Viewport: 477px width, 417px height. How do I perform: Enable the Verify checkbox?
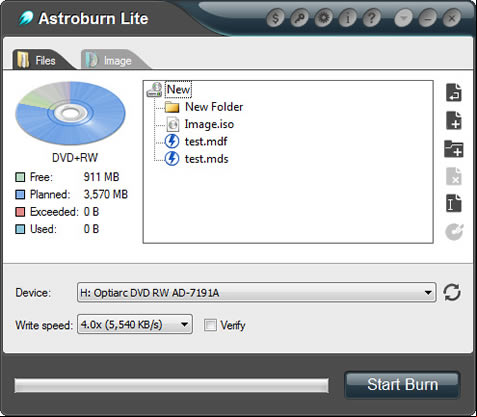coord(210,325)
